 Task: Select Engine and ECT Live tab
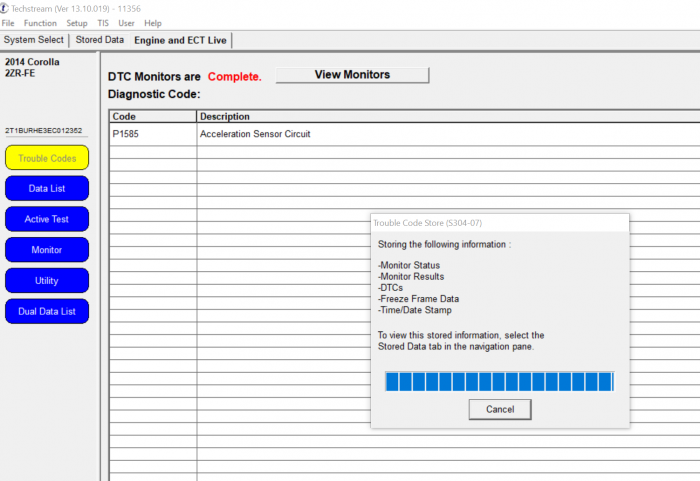(x=181, y=40)
